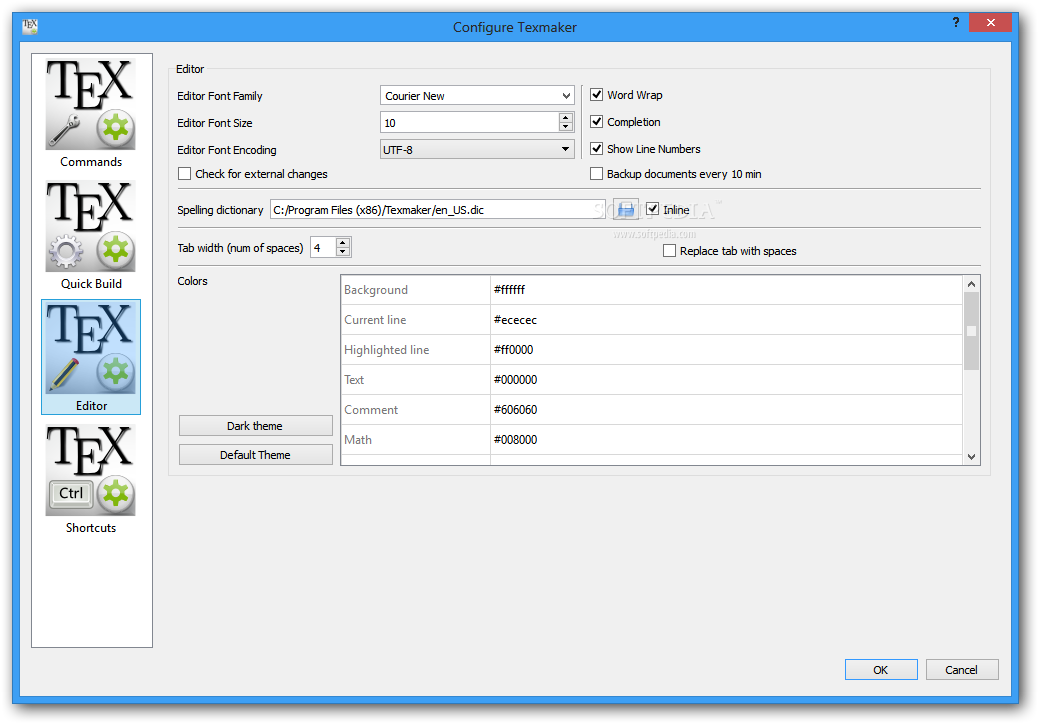Disable the Completion checkbox
The height and width of the screenshot is (724, 1039).
[x=596, y=122]
